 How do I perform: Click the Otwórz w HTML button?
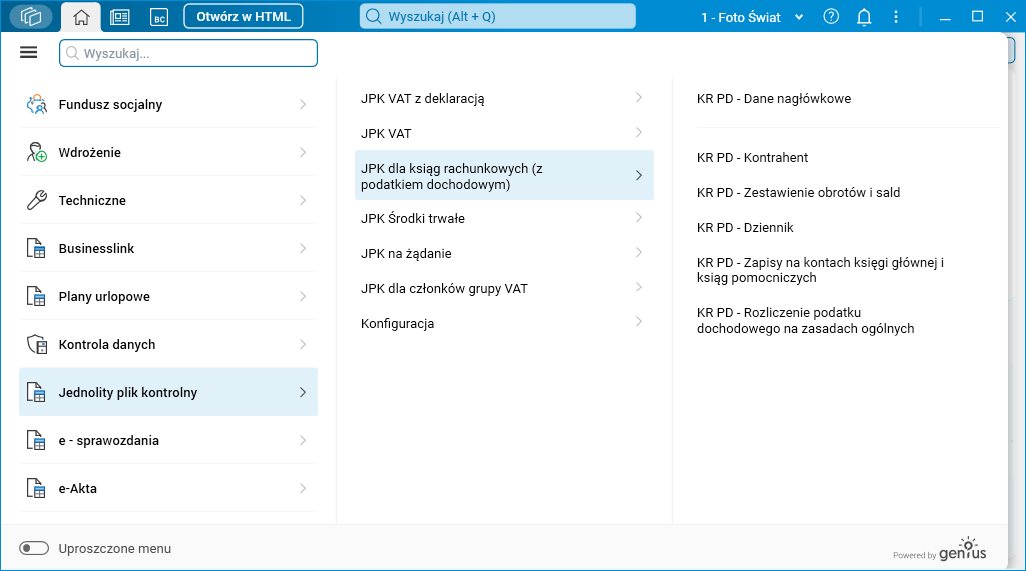point(243,17)
